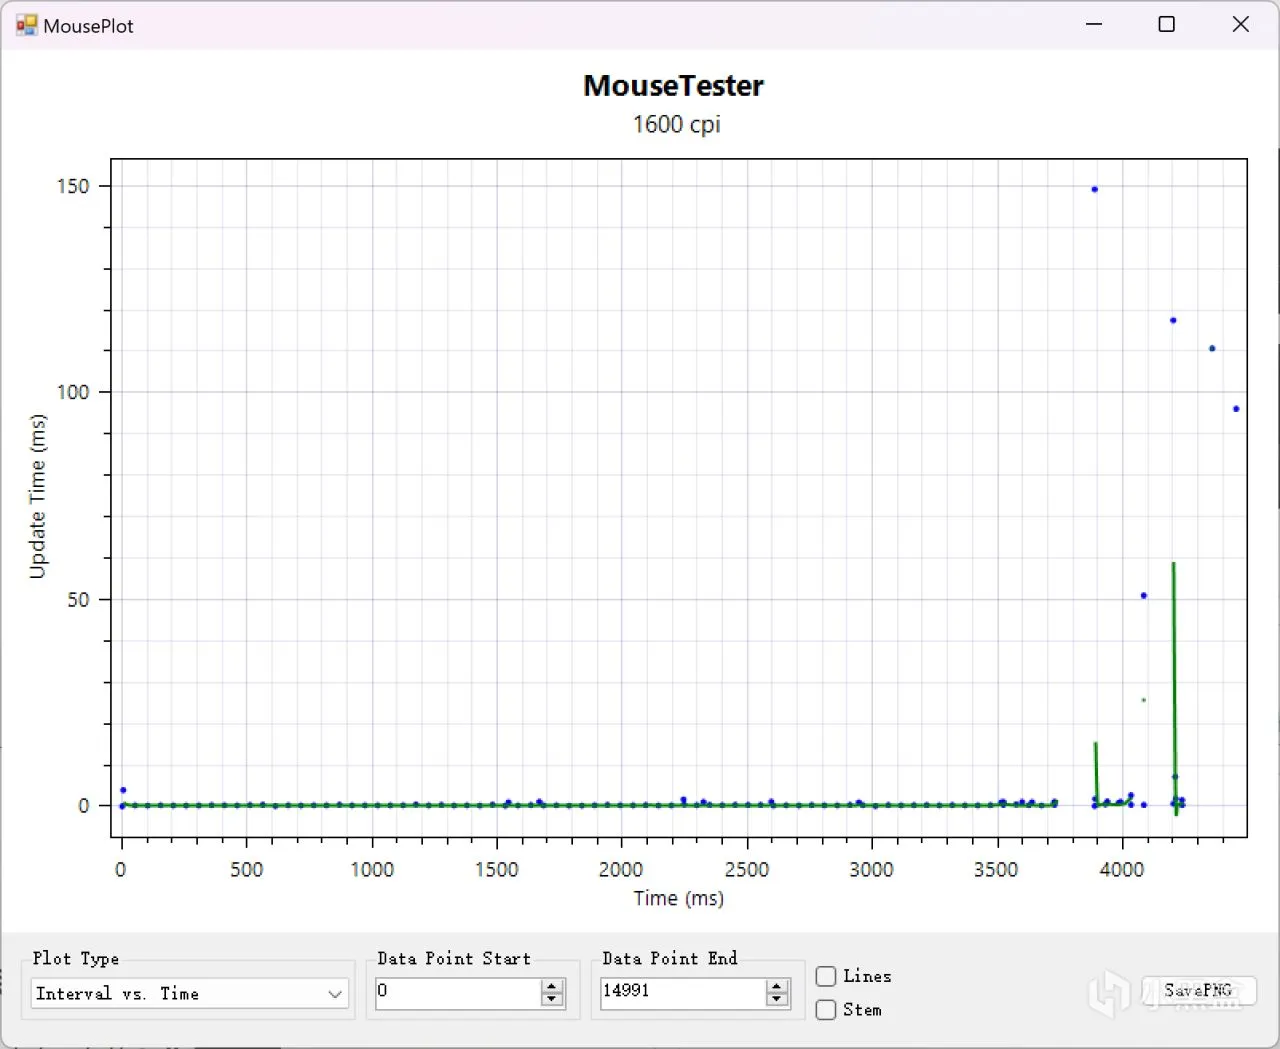
Task: Click the SavePNG button
Action: coord(1199,990)
